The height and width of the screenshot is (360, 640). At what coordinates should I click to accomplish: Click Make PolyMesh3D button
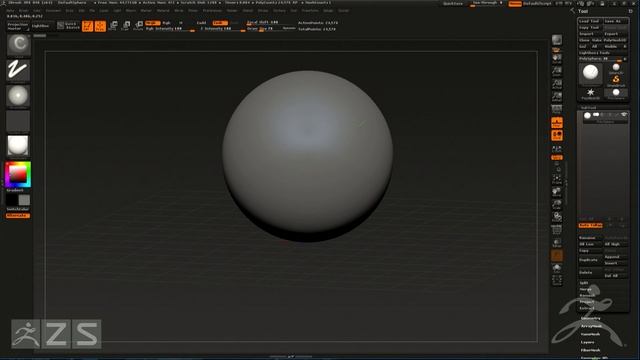(x=609, y=40)
